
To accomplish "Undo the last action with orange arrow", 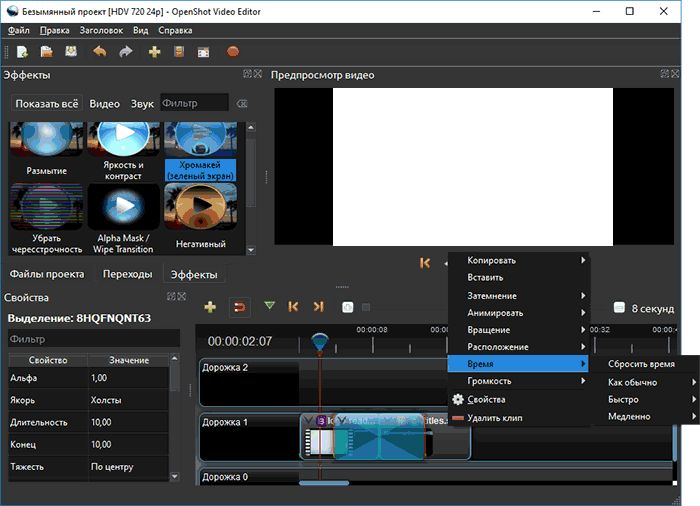I will [99, 52].
